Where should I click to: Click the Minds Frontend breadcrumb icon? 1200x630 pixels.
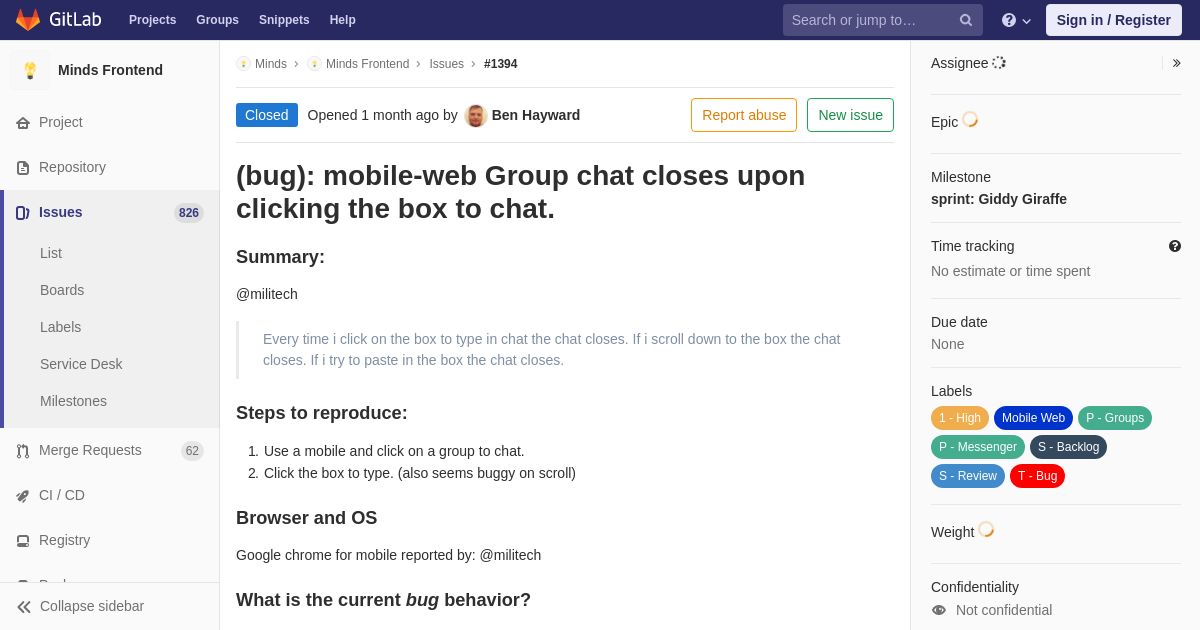[314, 64]
